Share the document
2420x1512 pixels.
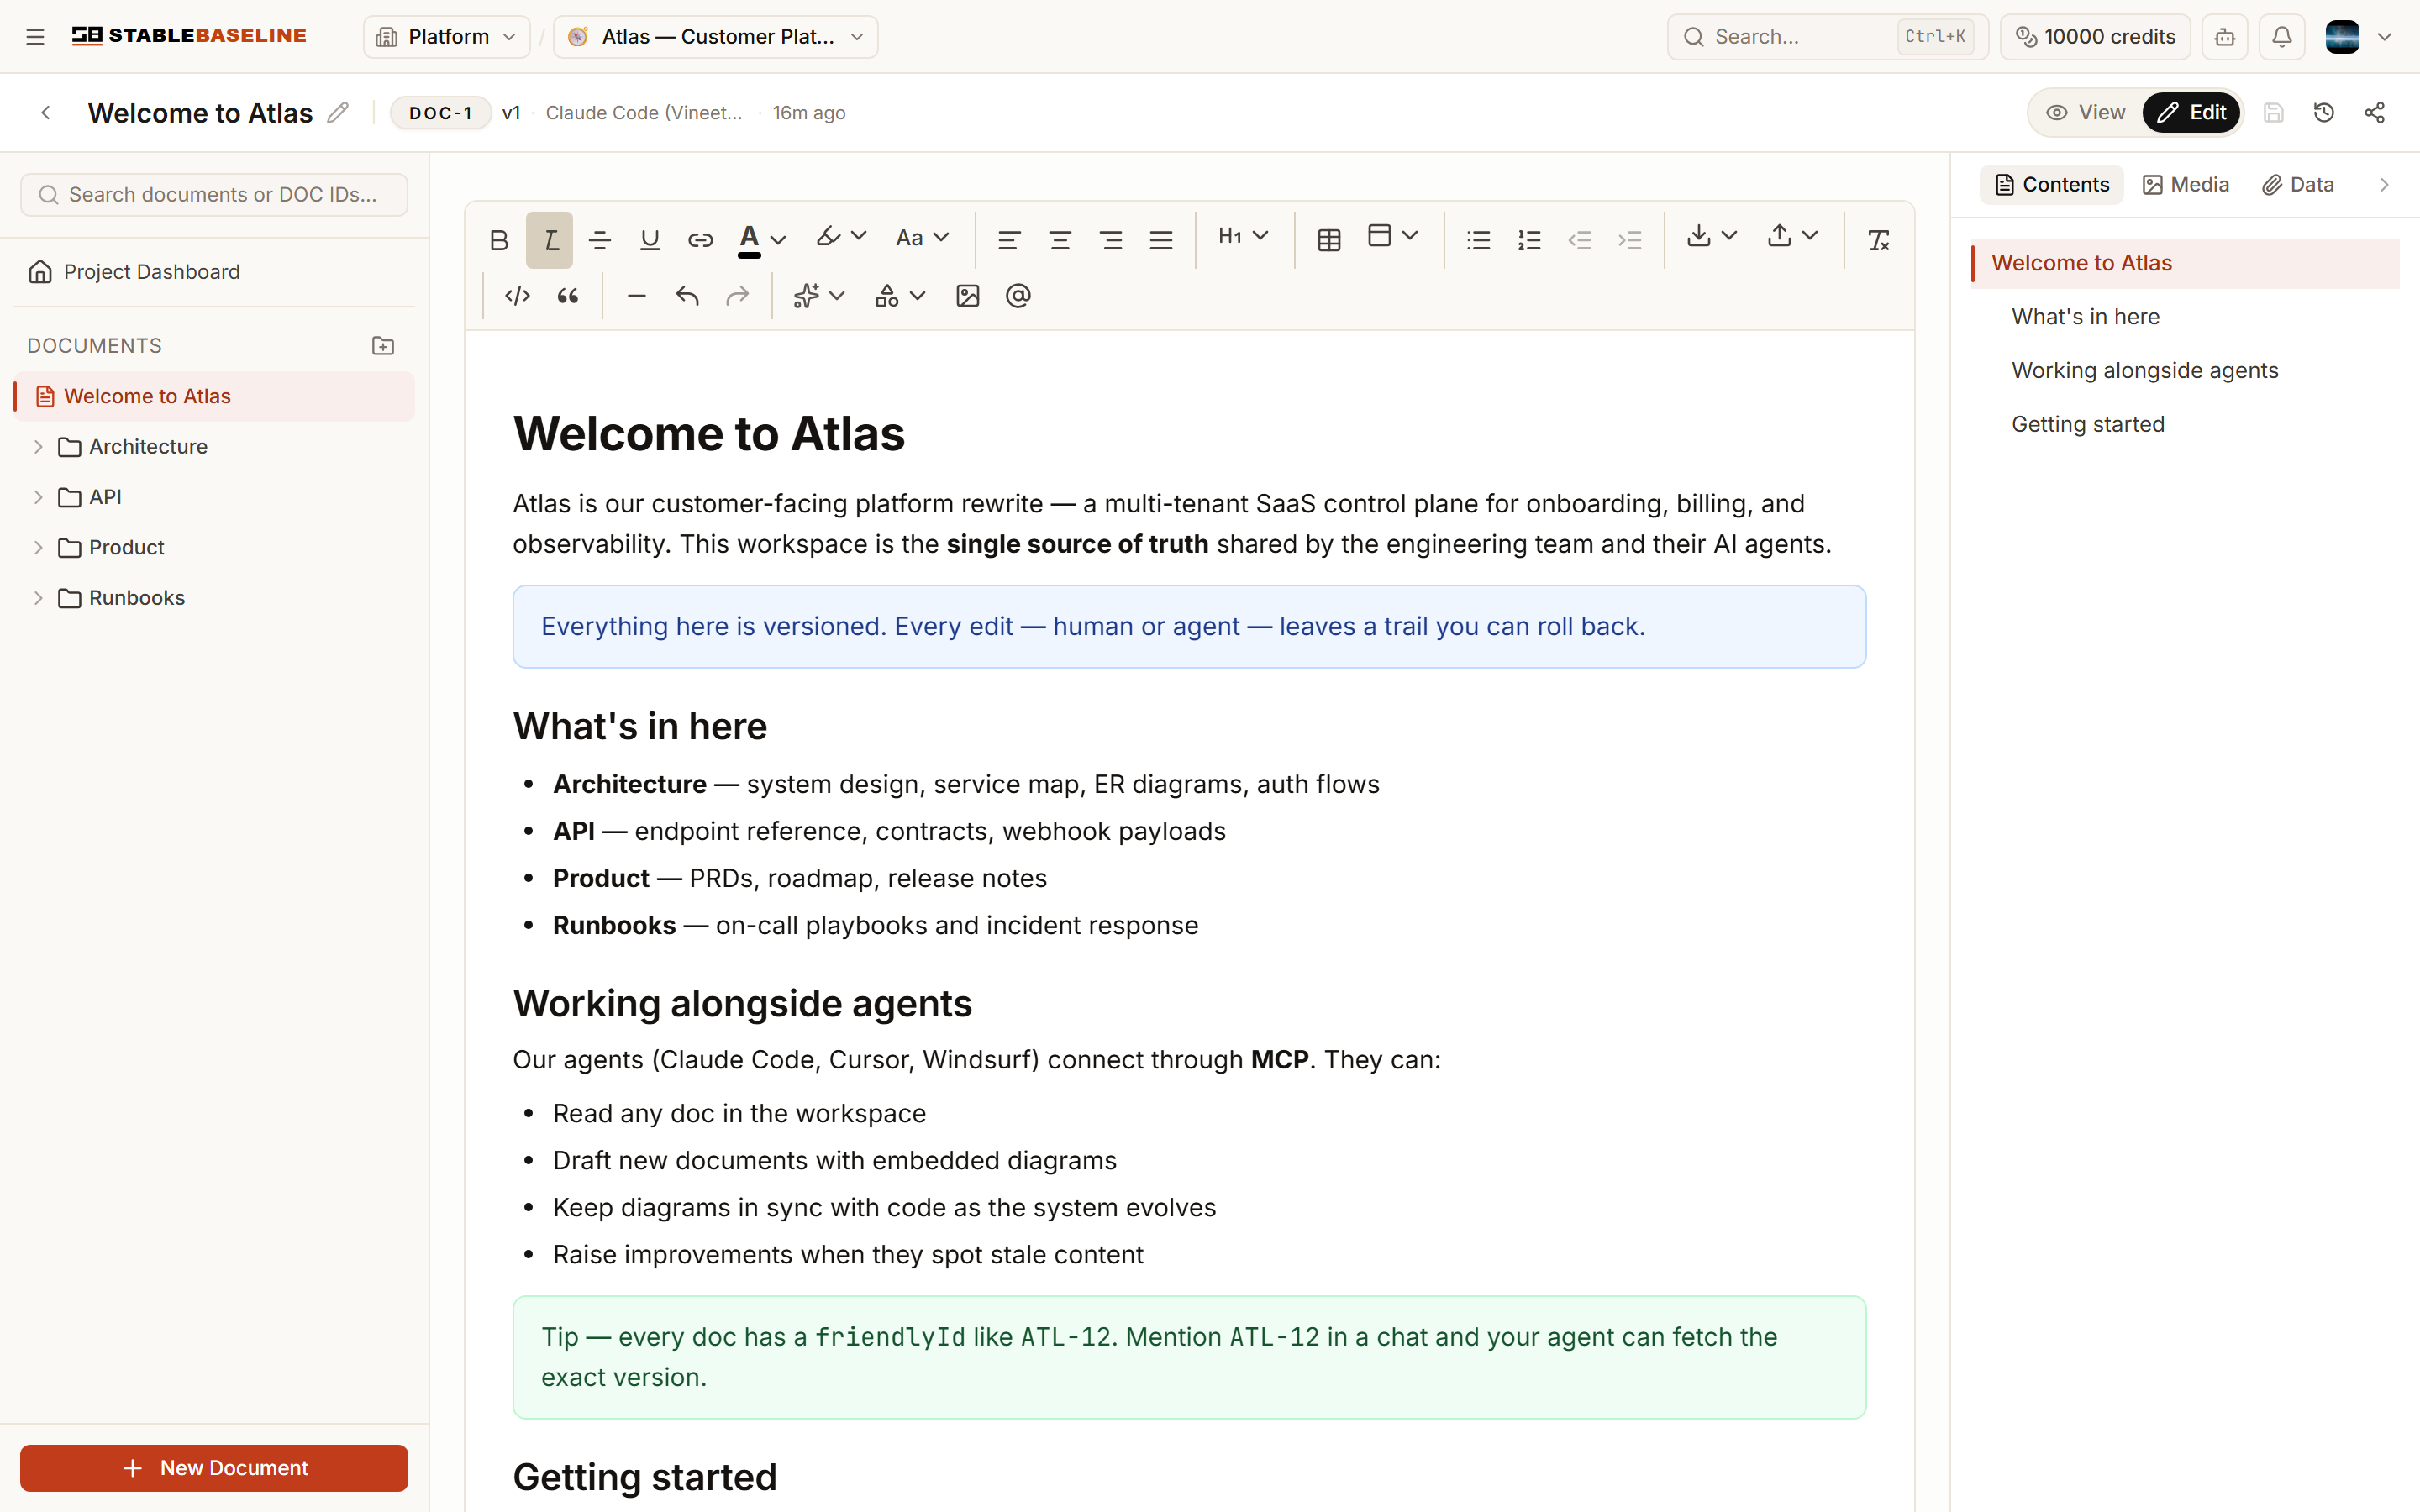(2375, 113)
